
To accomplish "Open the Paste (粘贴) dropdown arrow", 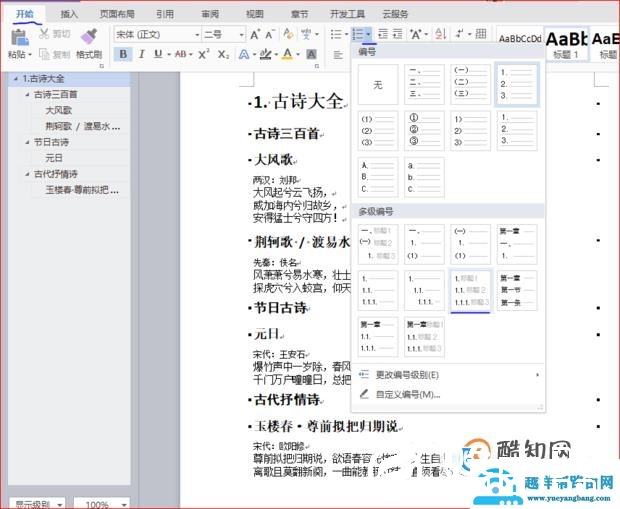I will pos(30,55).
